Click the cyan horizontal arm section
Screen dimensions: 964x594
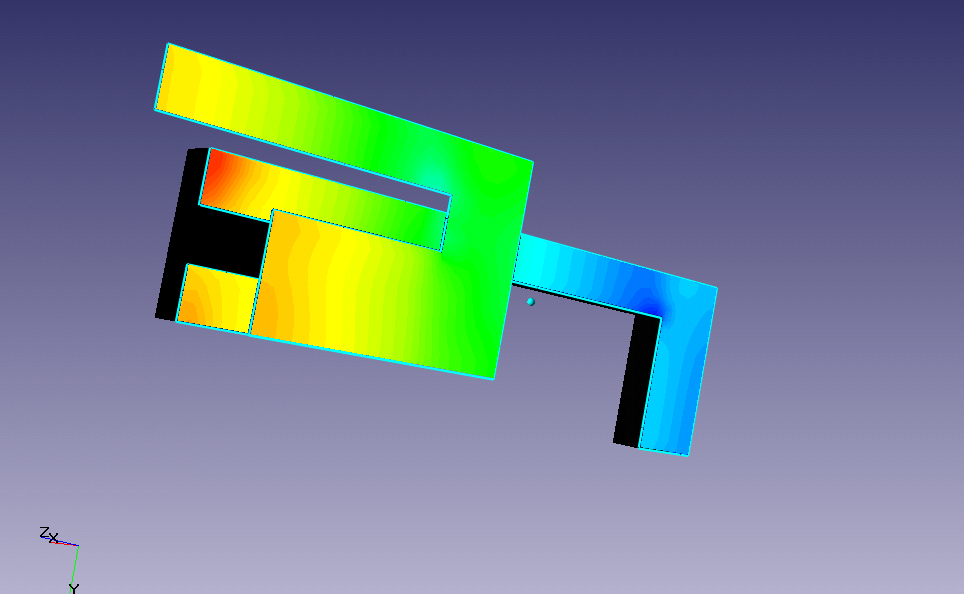click(x=560, y=262)
